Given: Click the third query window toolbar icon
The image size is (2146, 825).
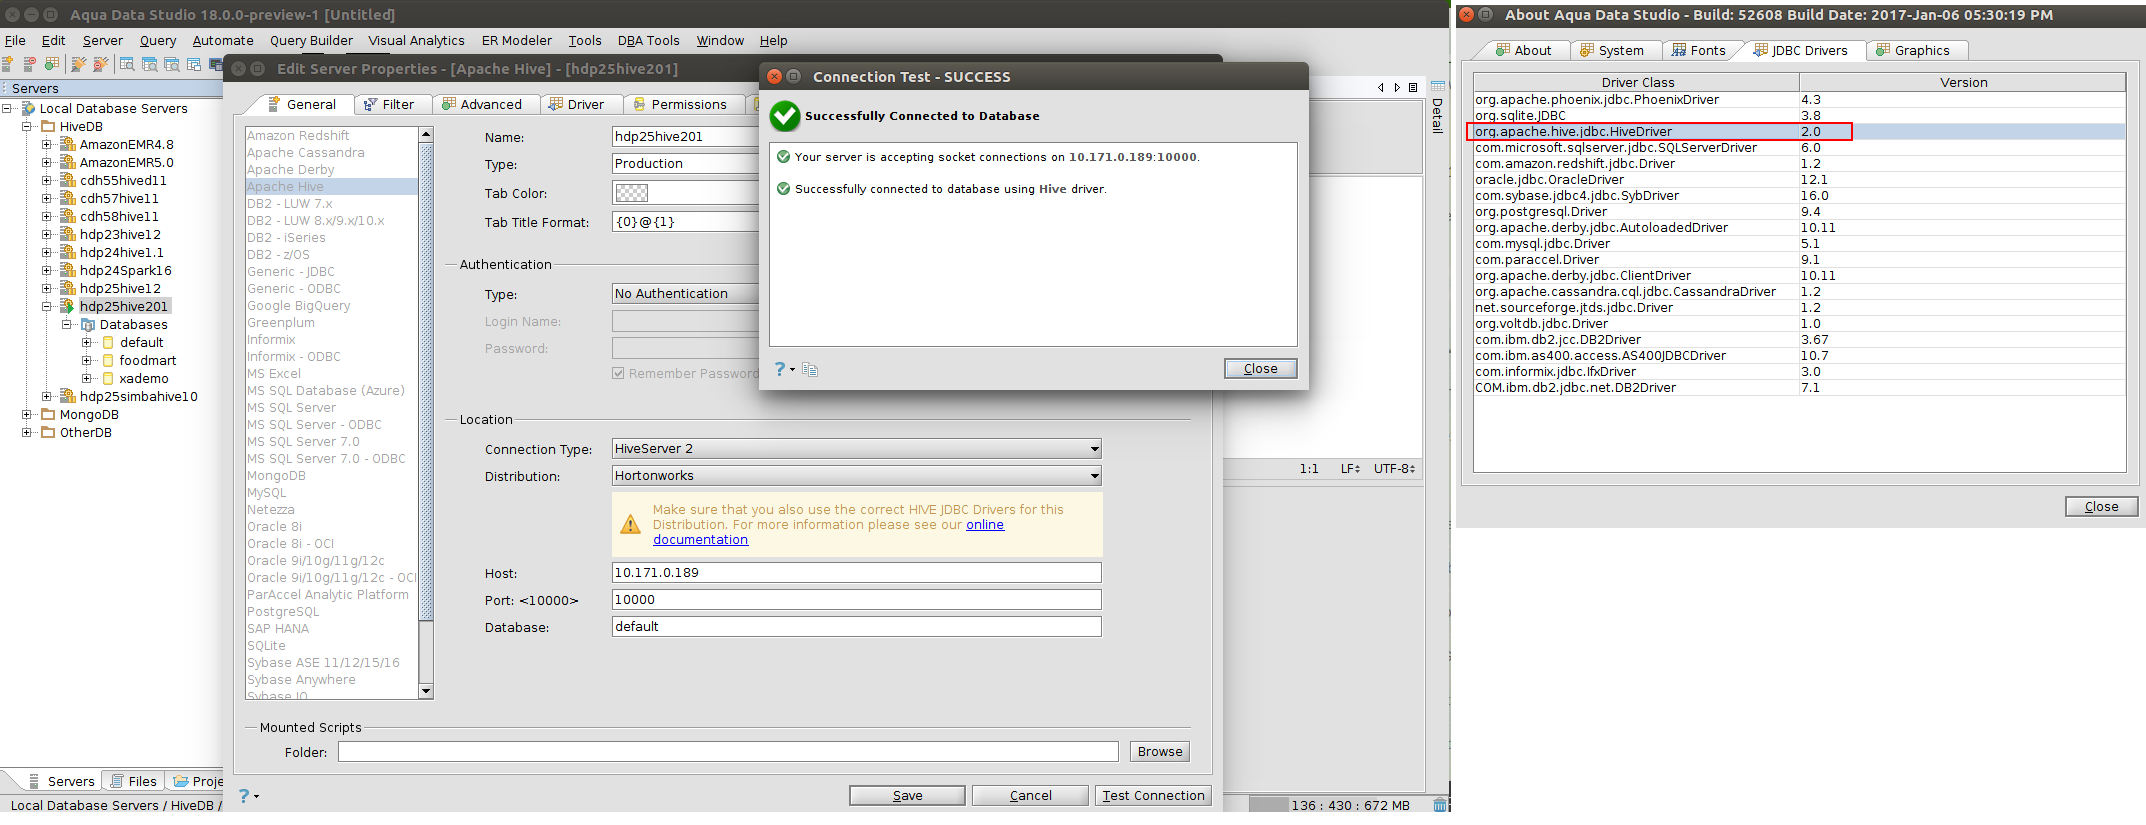Looking at the screenshot, I should (x=171, y=64).
